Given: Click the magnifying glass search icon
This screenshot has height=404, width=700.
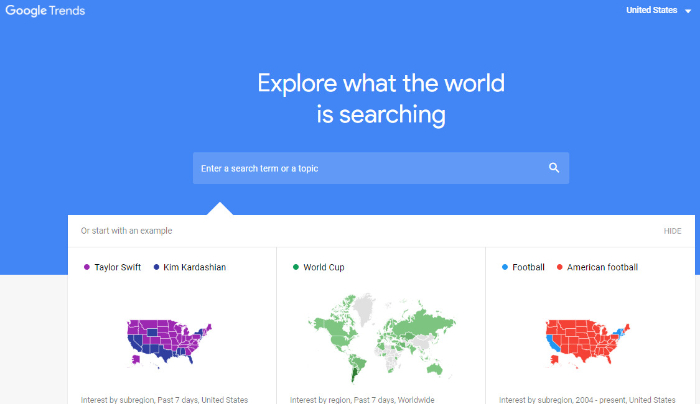Looking at the screenshot, I should [x=554, y=168].
